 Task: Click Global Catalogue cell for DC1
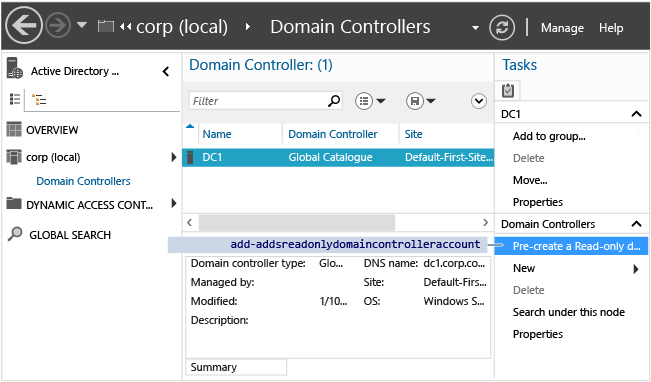(330, 157)
